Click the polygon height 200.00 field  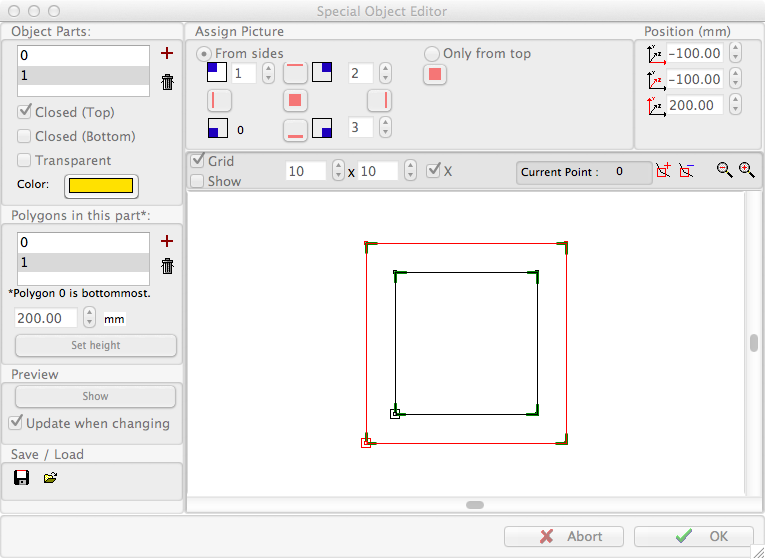point(46,318)
